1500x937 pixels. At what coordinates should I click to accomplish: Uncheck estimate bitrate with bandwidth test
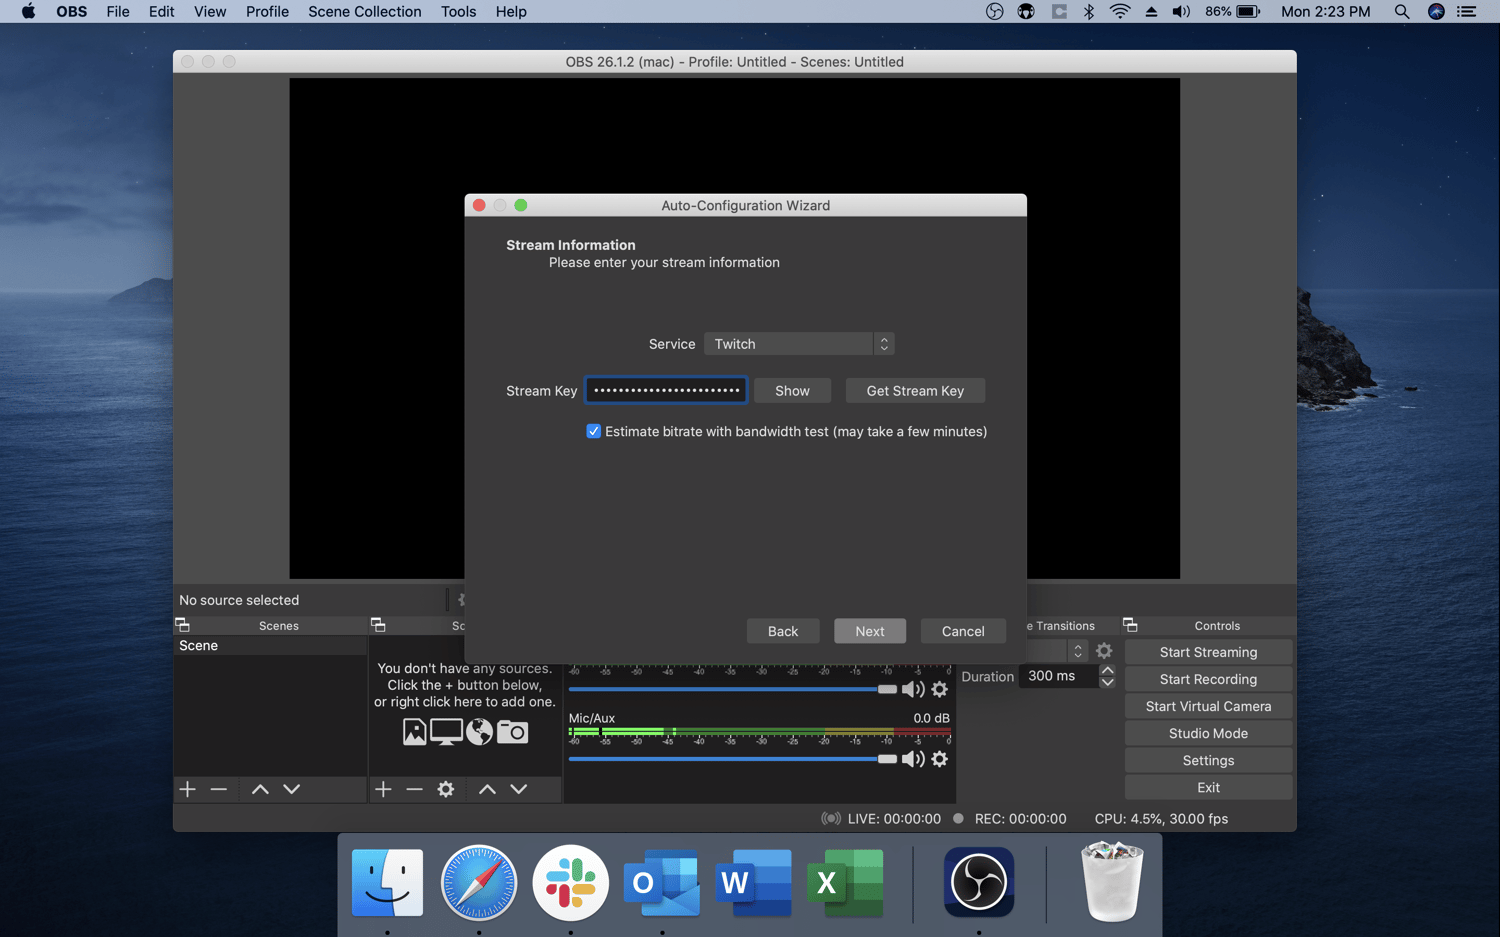(x=594, y=431)
